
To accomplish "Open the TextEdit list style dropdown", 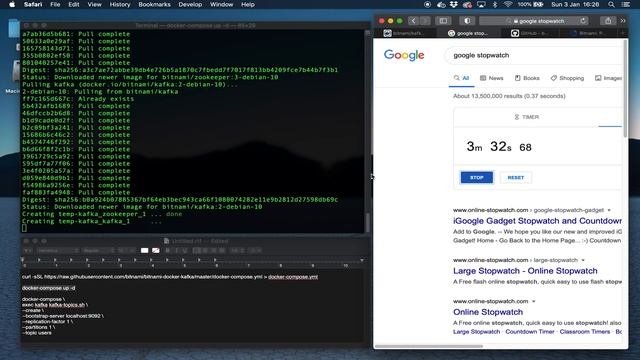I will coord(254,250).
